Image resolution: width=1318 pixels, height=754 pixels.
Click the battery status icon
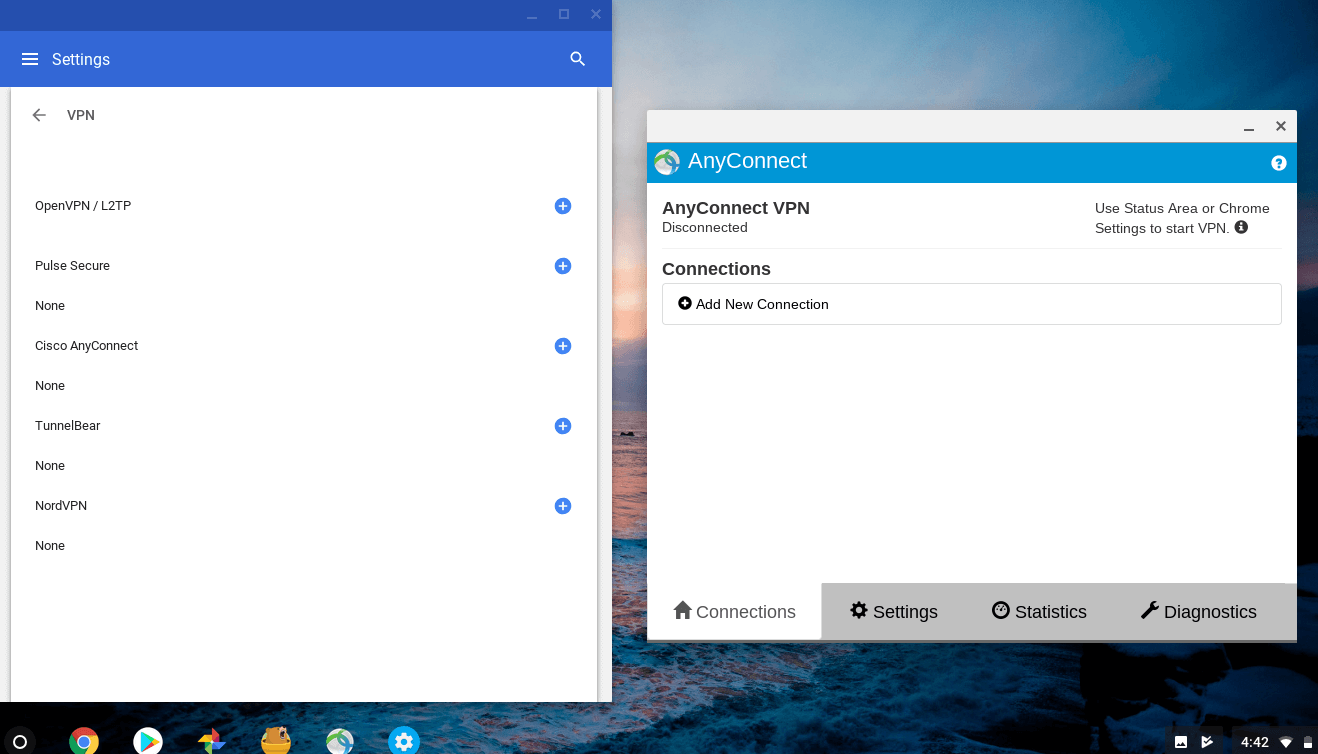[1307, 743]
